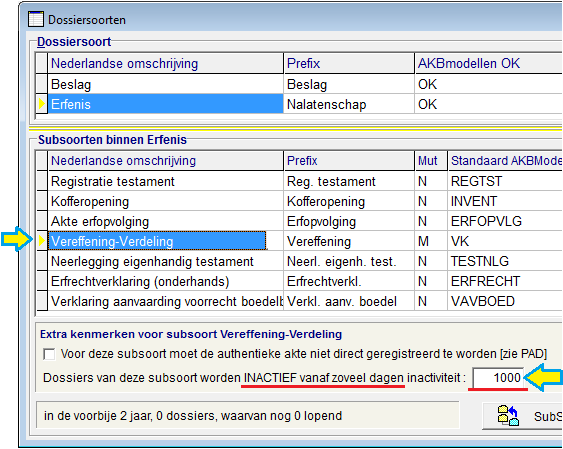Image resolution: width=563 pixels, height=449 pixels.
Task: Click the AKBmodellen OK column header
Action: click(488, 64)
